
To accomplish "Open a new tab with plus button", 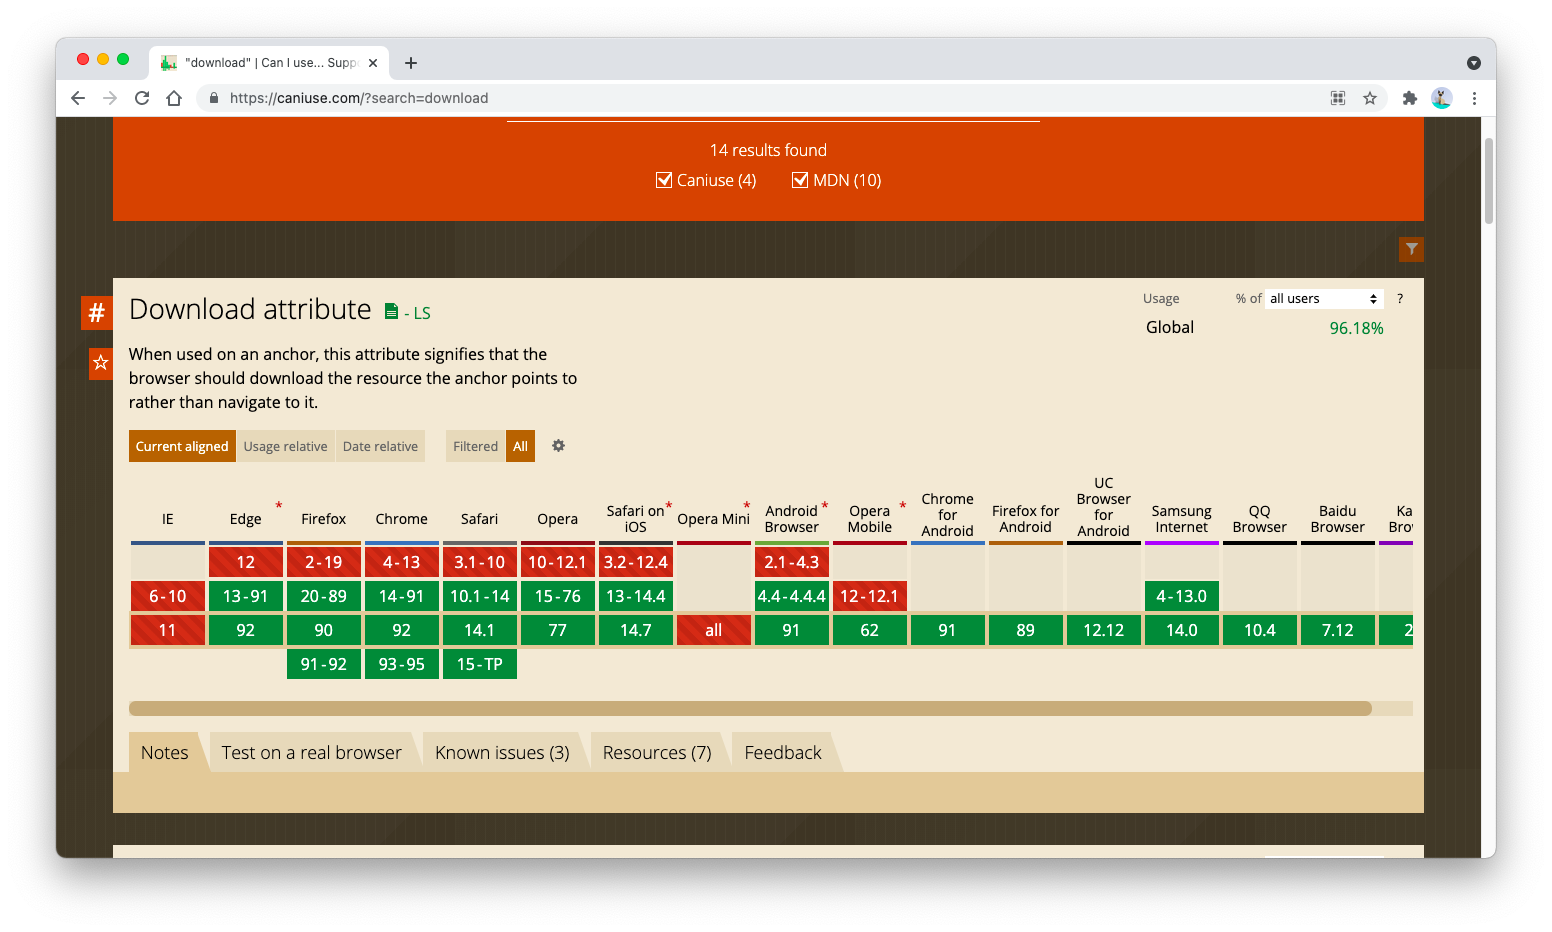I will point(411,63).
